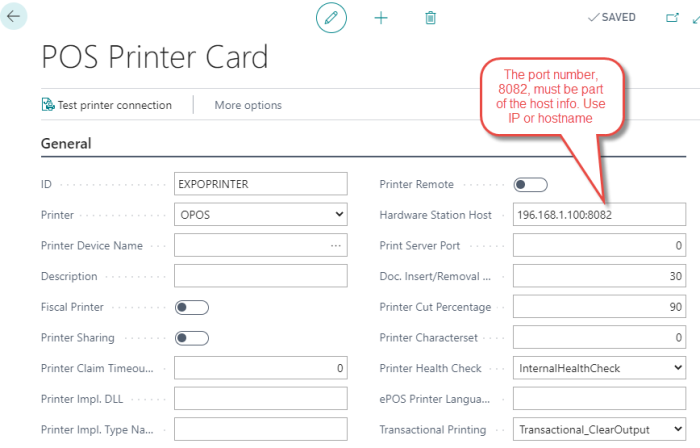
Task: Toggle the Fiscal Printer switch
Action: (x=192, y=307)
